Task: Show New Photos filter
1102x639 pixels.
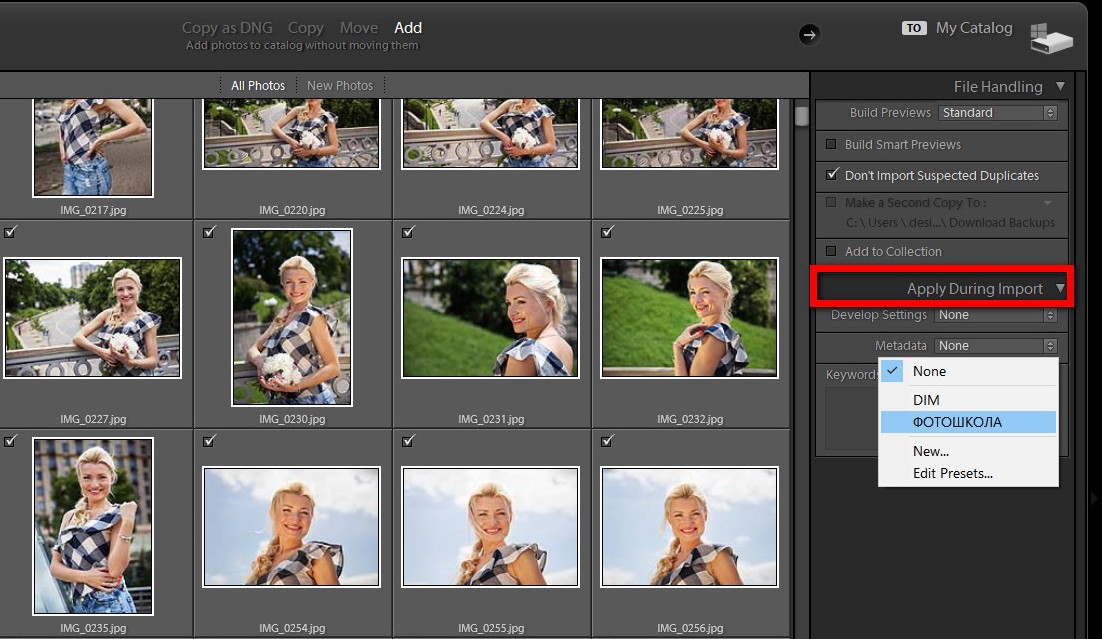Action: click(x=339, y=86)
